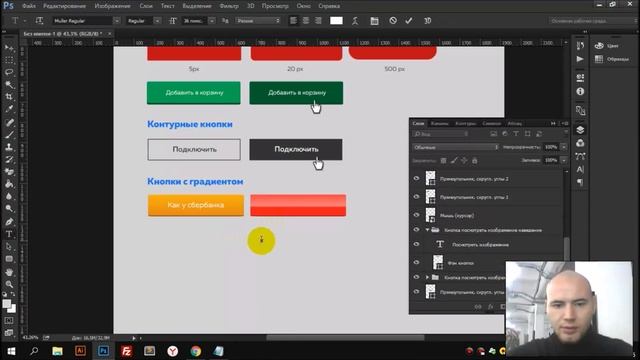Screen dimensions: 640x360
Task: Select the Move tool in the toolbox
Action: (x=9, y=48)
